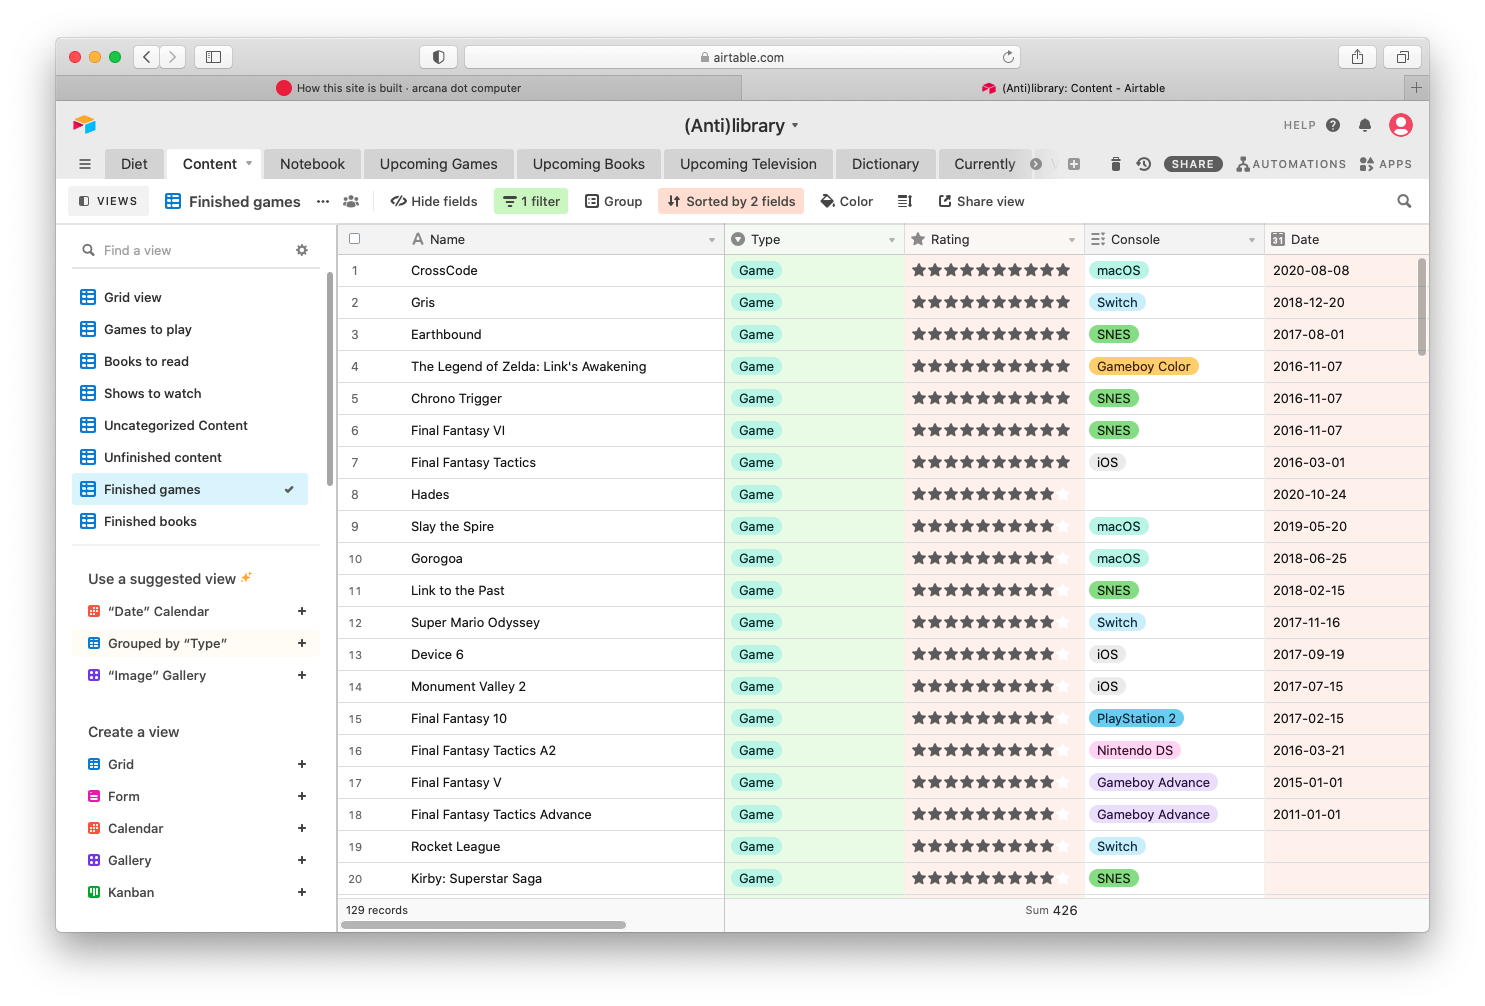This screenshot has height=1006, width=1485.
Task: Open Name column dropdown arrow
Action: pyautogui.click(x=712, y=240)
